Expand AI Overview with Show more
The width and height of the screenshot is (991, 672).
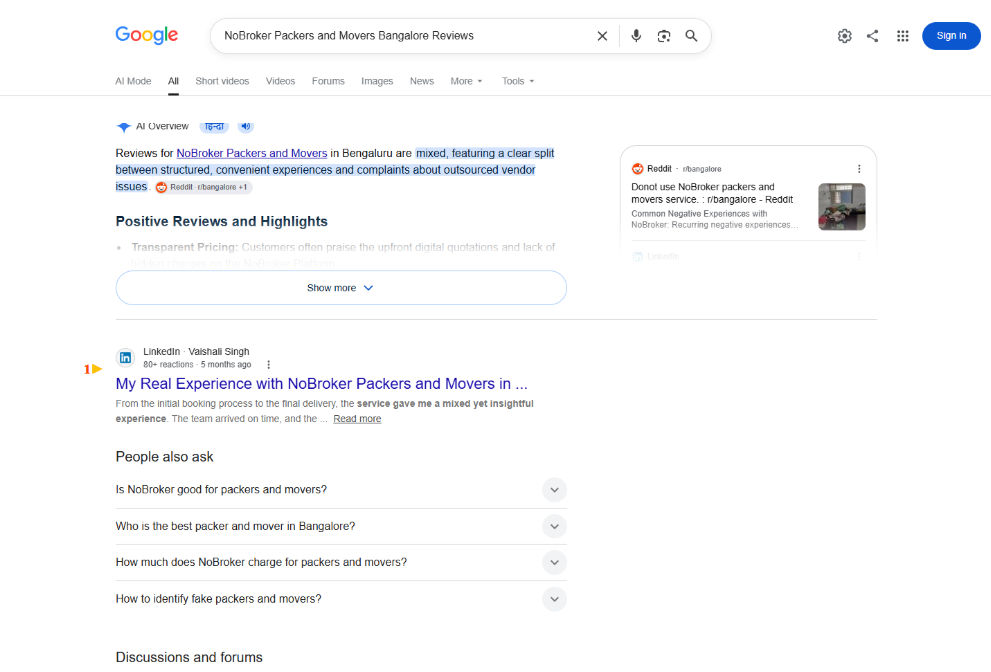click(341, 288)
